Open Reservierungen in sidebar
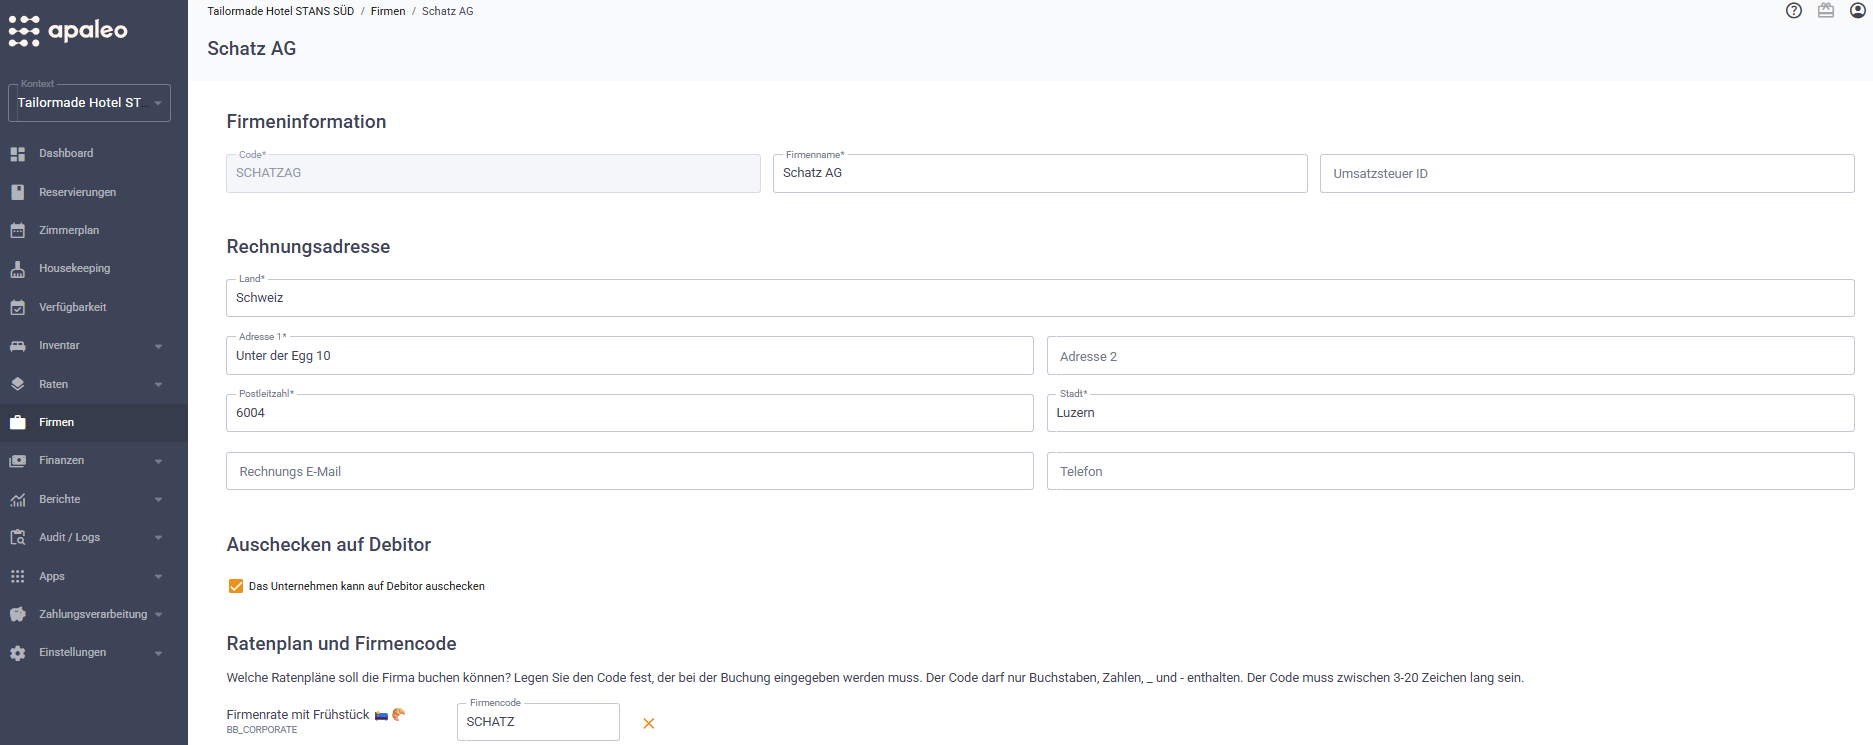 pos(77,192)
